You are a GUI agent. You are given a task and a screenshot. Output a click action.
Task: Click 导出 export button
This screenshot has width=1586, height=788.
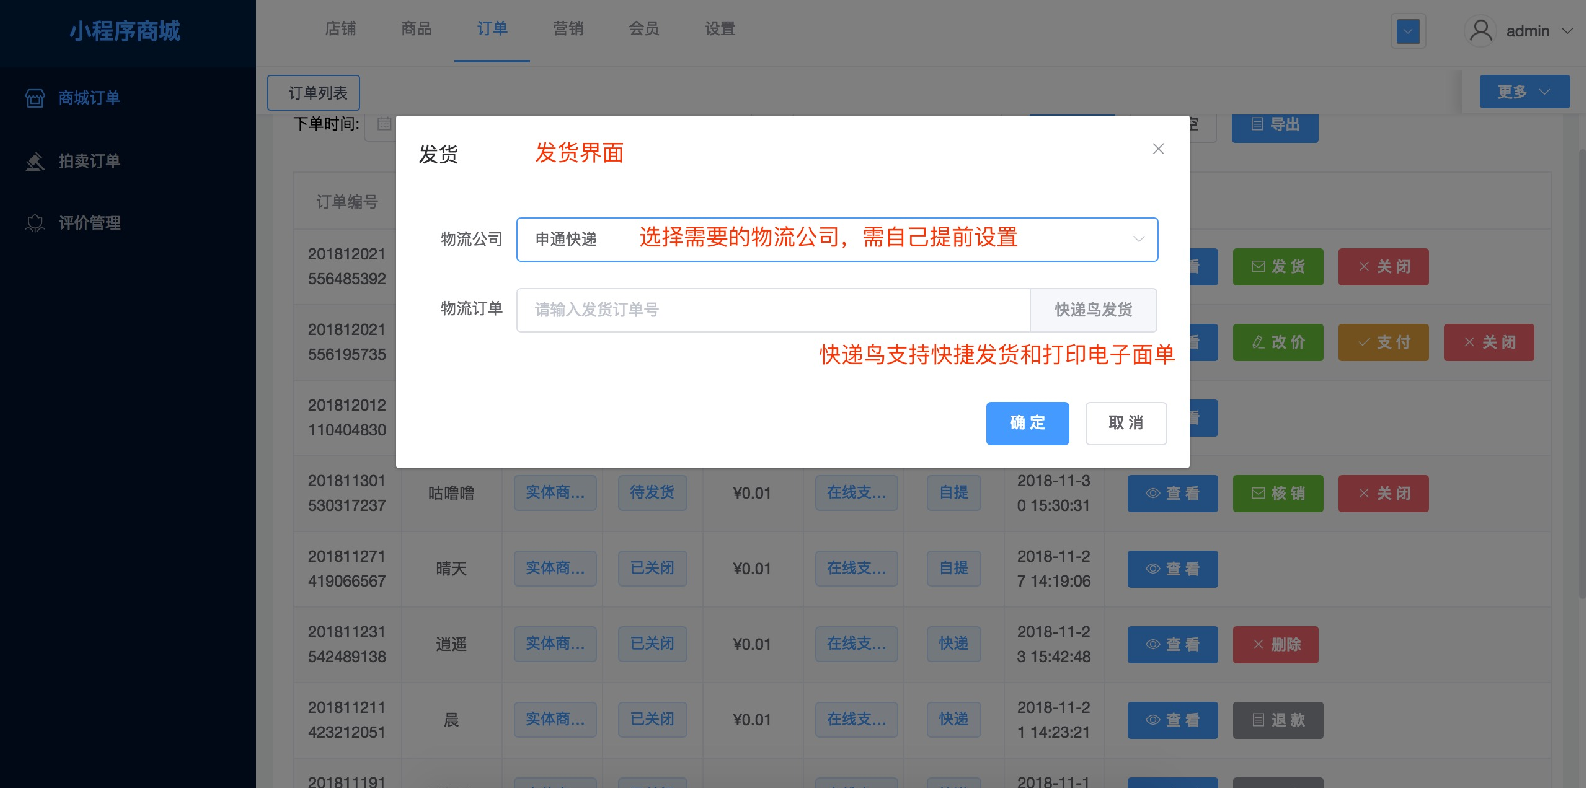coord(1275,125)
